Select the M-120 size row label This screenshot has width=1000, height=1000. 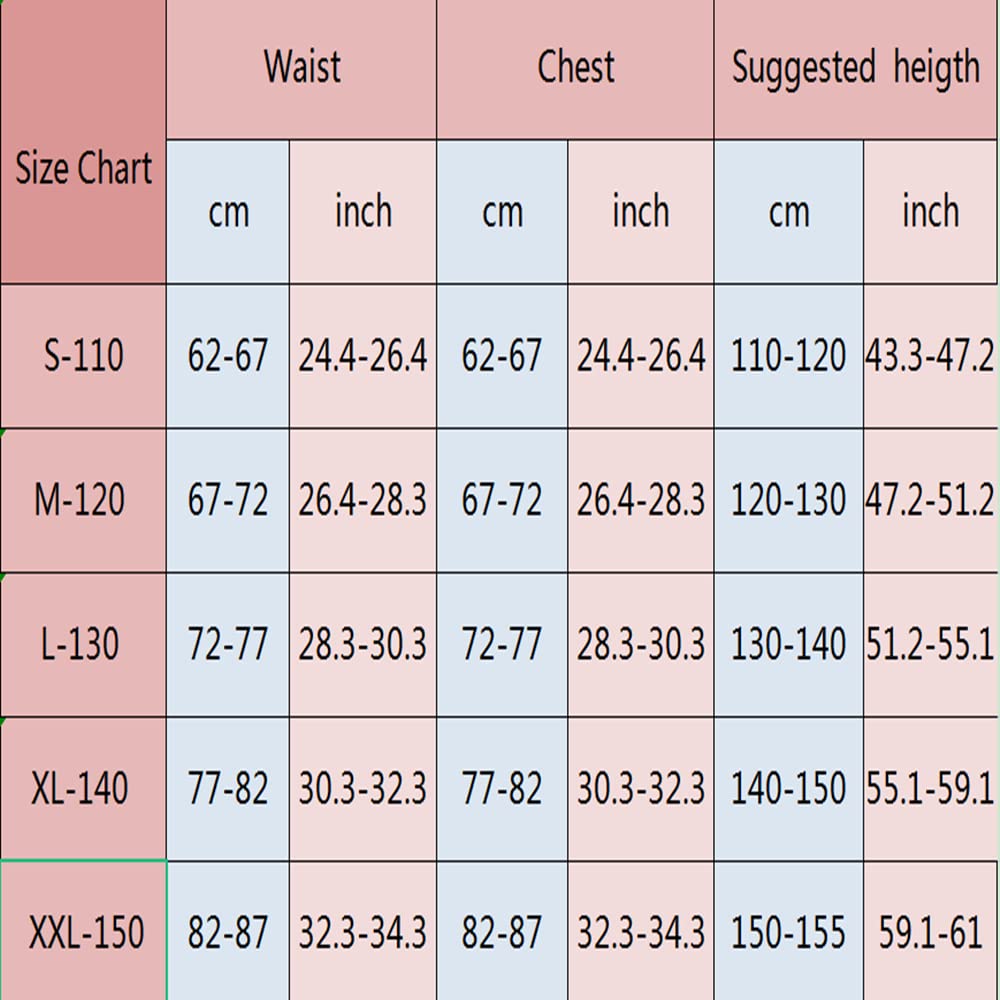(x=83, y=500)
